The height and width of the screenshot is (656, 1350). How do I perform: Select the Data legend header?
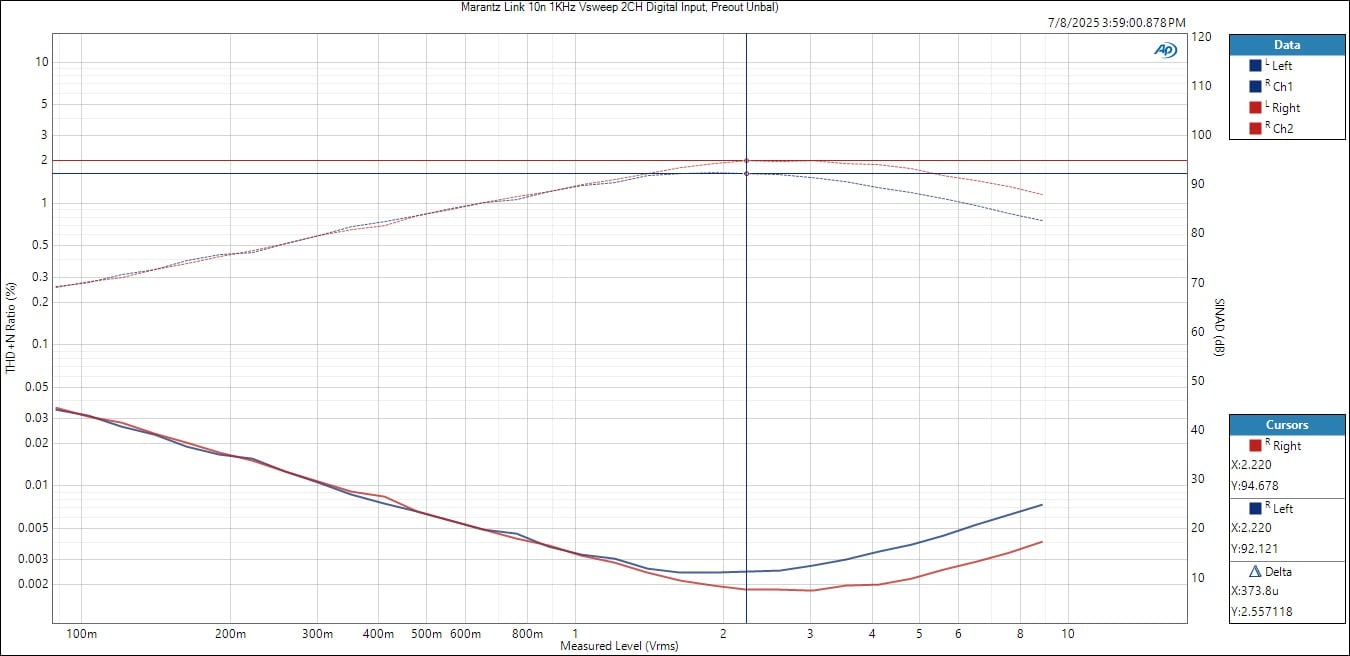(1286, 45)
